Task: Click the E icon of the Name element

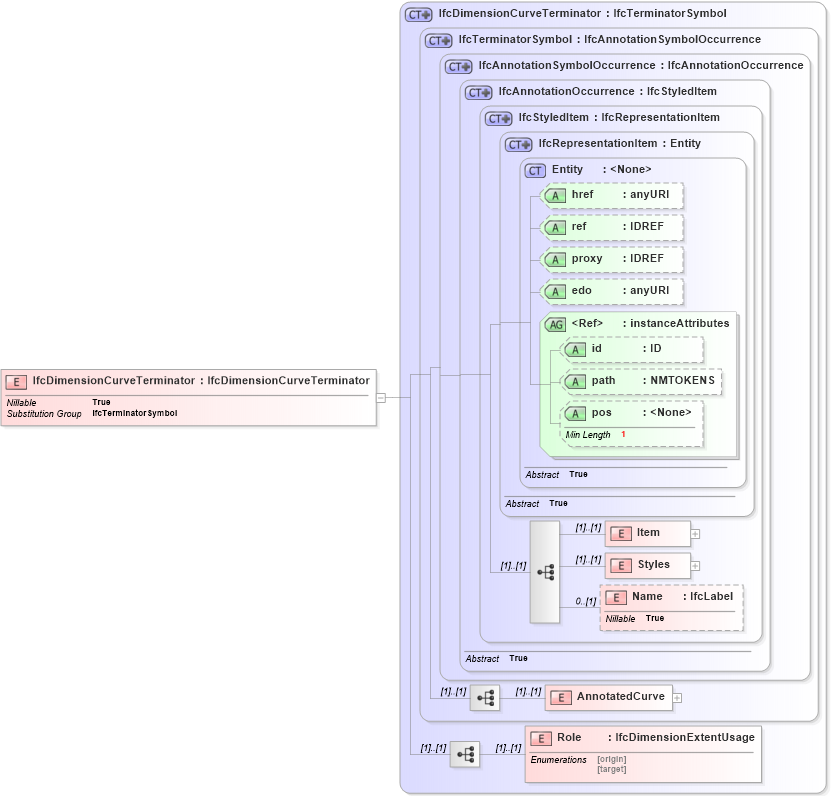Action: [615, 596]
